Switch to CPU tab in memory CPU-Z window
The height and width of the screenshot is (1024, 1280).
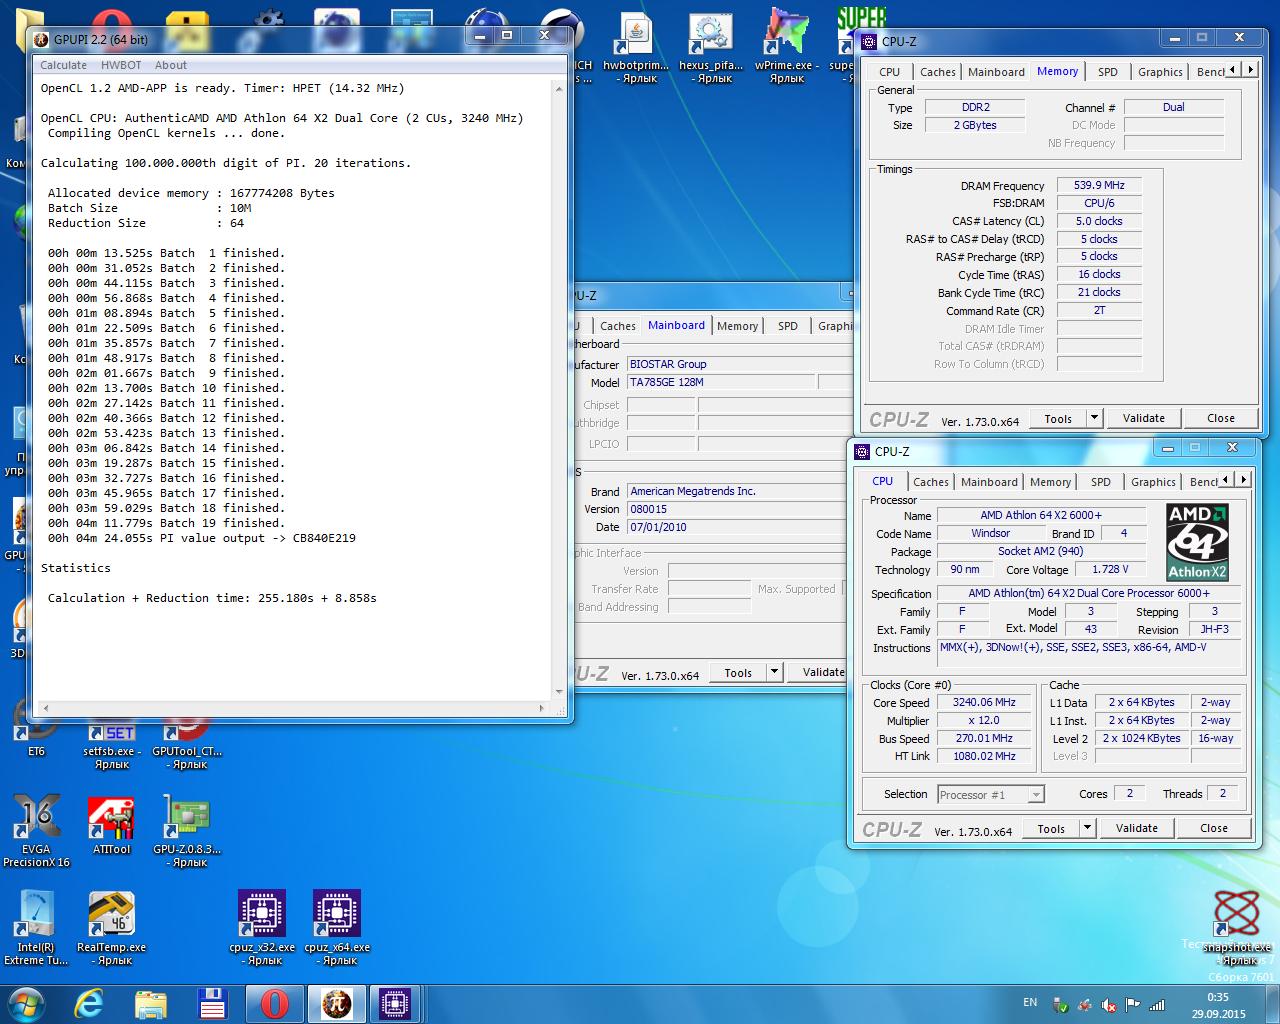(889, 72)
